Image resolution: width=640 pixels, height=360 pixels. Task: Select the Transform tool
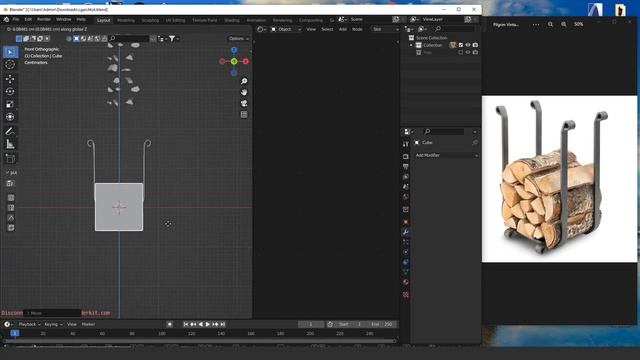click(x=10, y=117)
